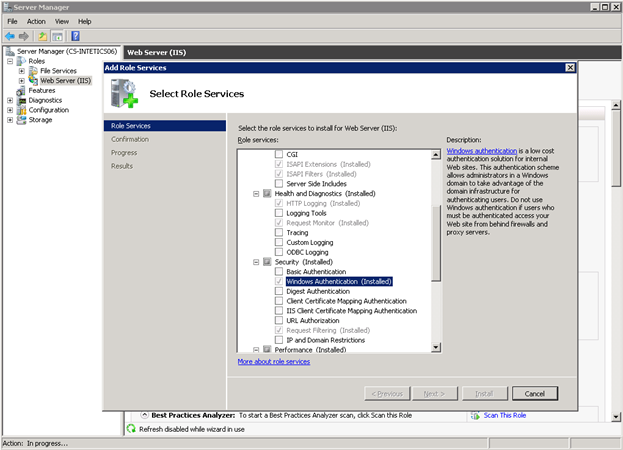Image resolution: width=623 pixels, height=450 pixels.
Task: Click the Forward arrow toolbar icon
Action: click(x=24, y=35)
